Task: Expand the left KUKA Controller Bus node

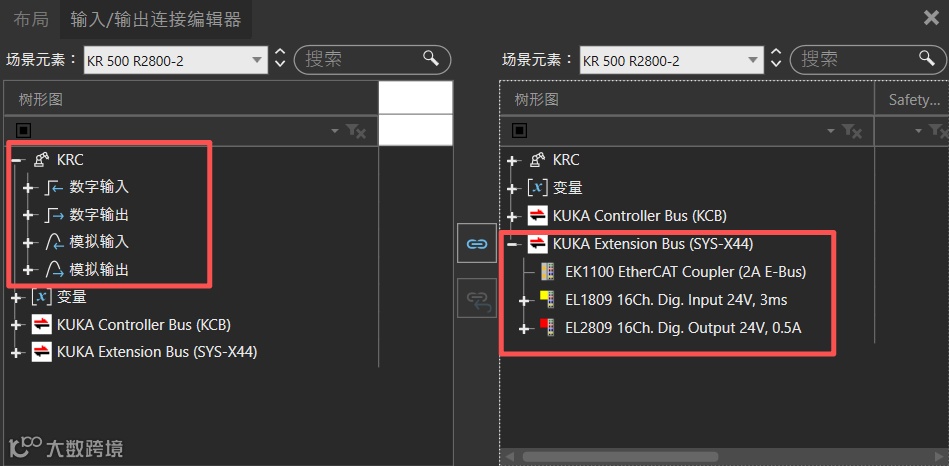Action: pyautogui.click(x=16, y=326)
